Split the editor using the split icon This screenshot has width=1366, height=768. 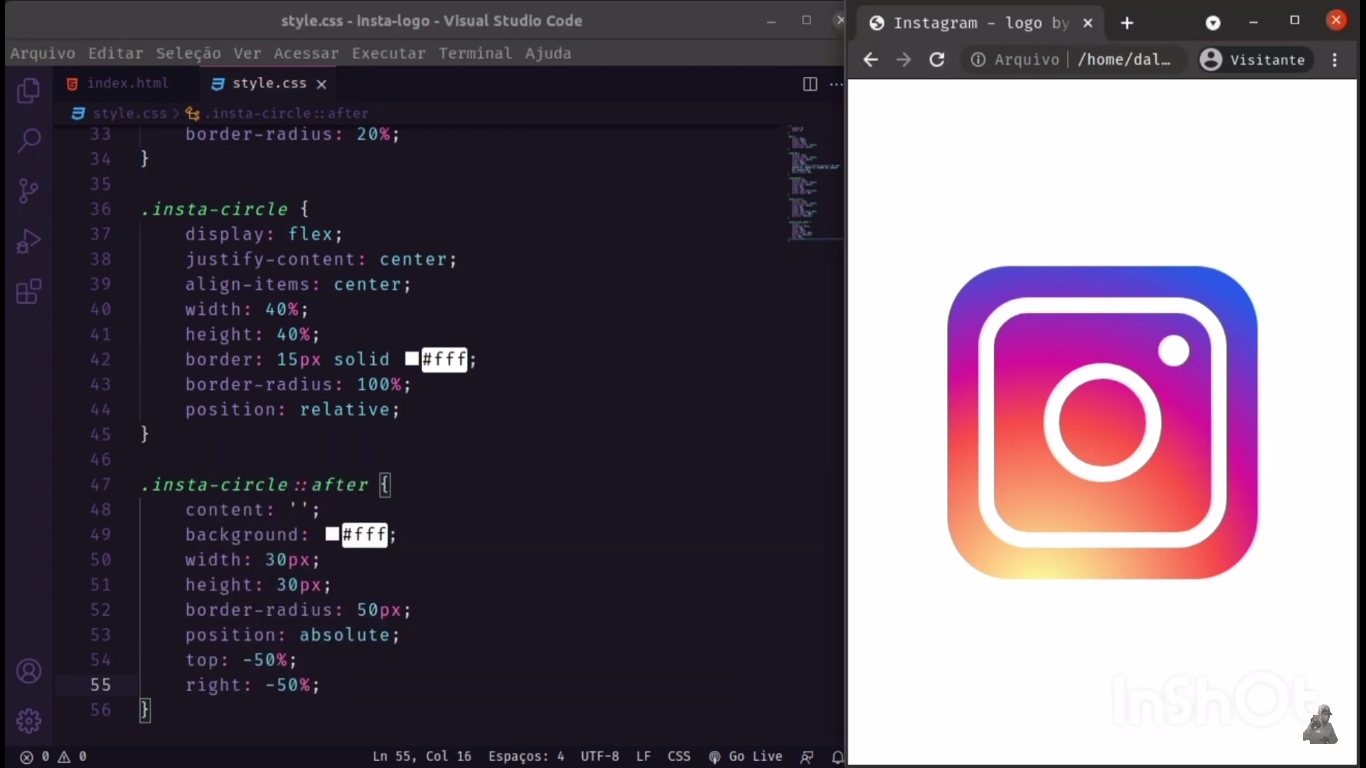[809, 84]
